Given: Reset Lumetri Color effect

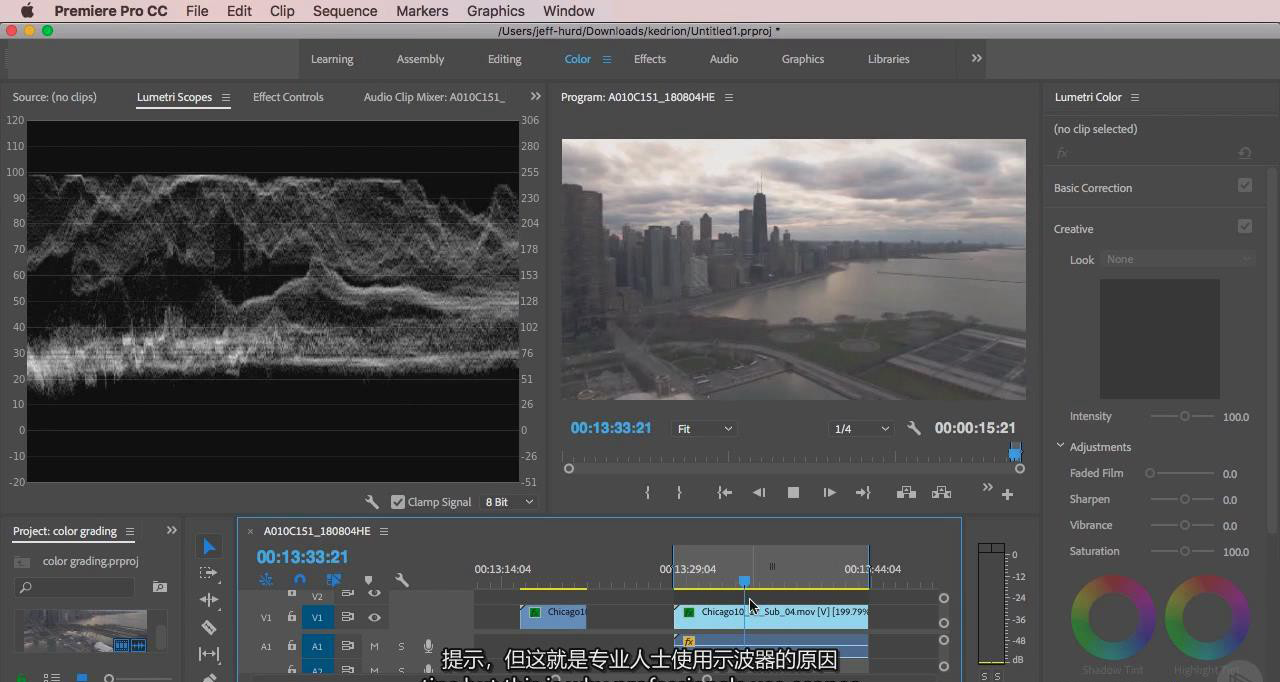Looking at the screenshot, I should point(1245,153).
